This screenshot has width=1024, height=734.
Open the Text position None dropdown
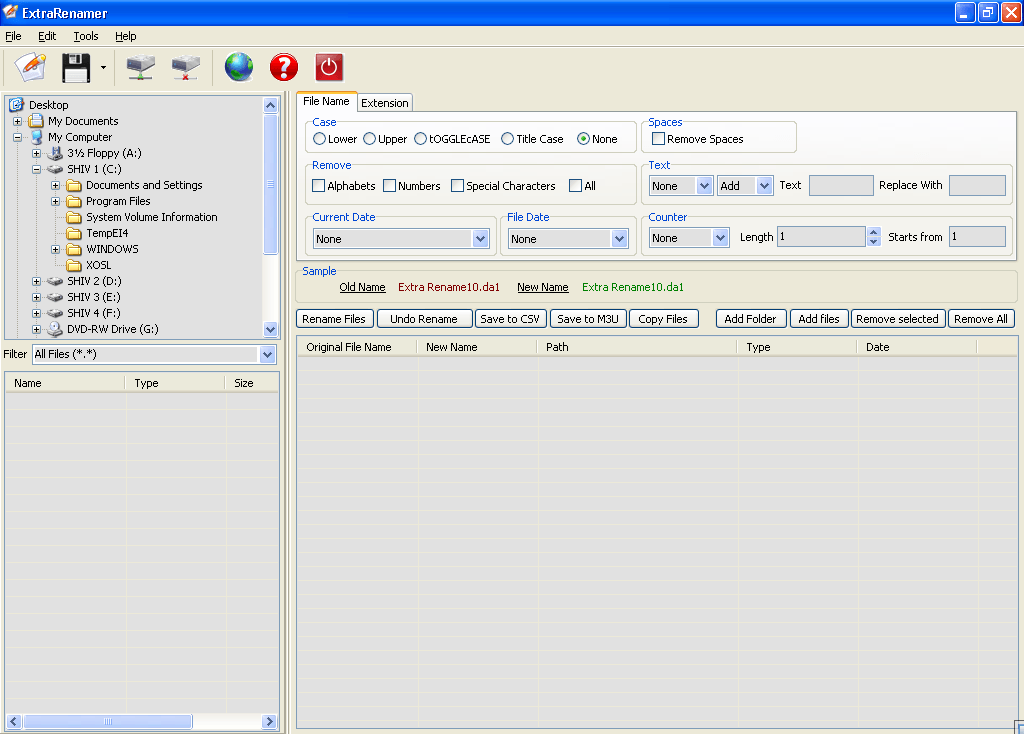(x=704, y=185)
